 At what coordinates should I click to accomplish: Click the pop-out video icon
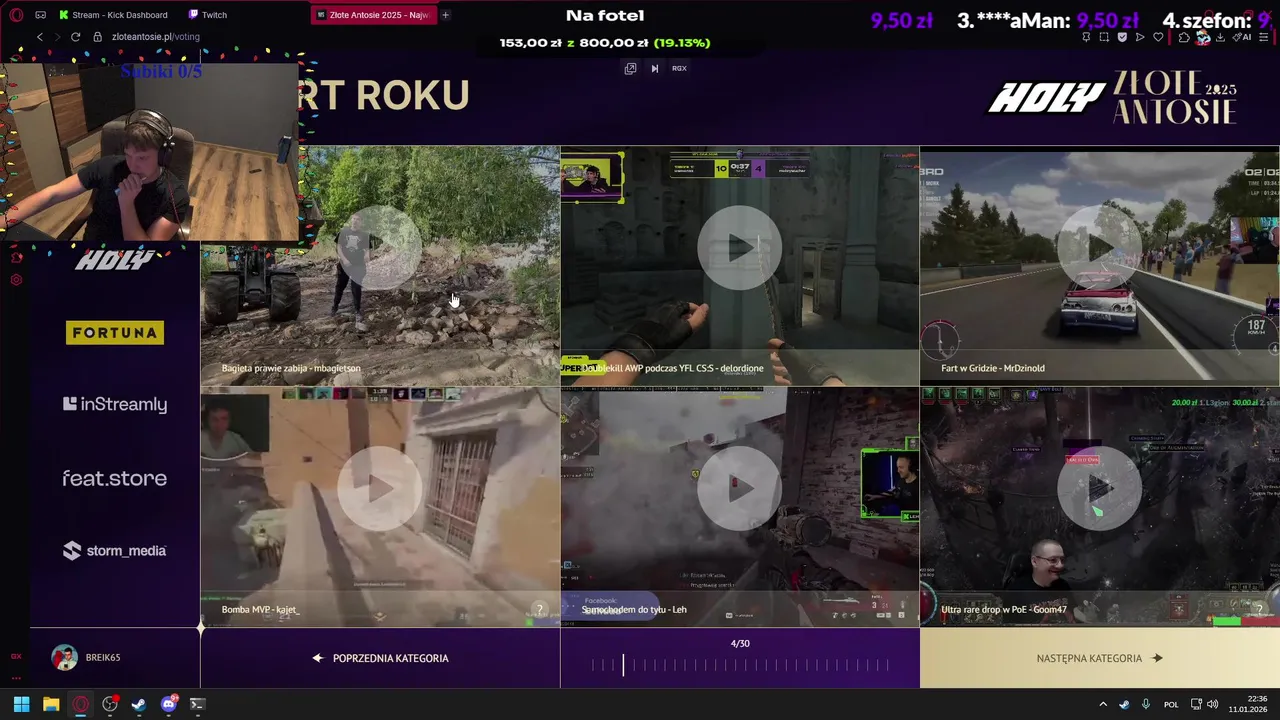click(630, 68)
